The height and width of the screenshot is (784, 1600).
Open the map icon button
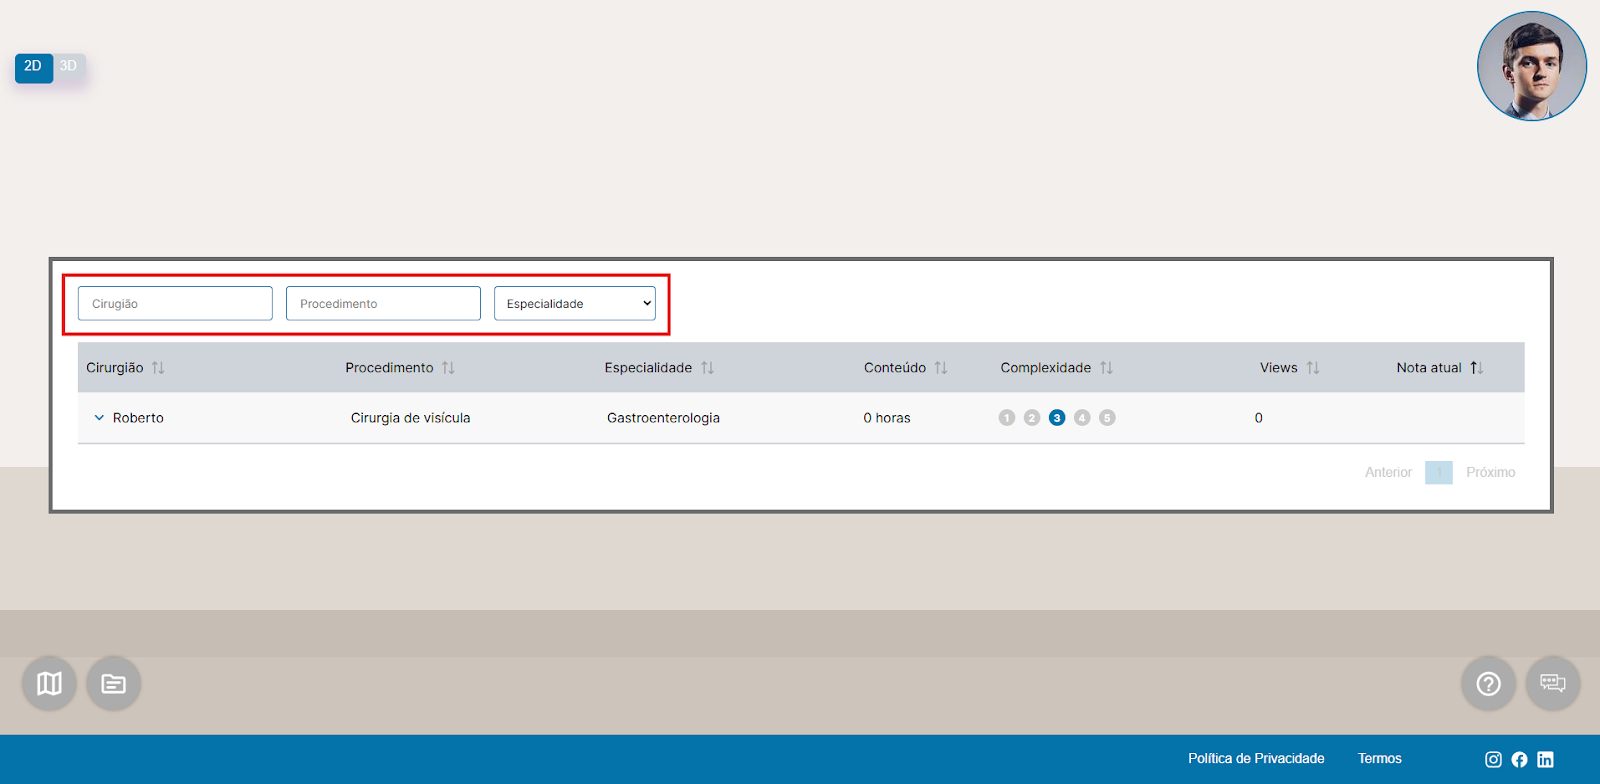tap(49, 683)
